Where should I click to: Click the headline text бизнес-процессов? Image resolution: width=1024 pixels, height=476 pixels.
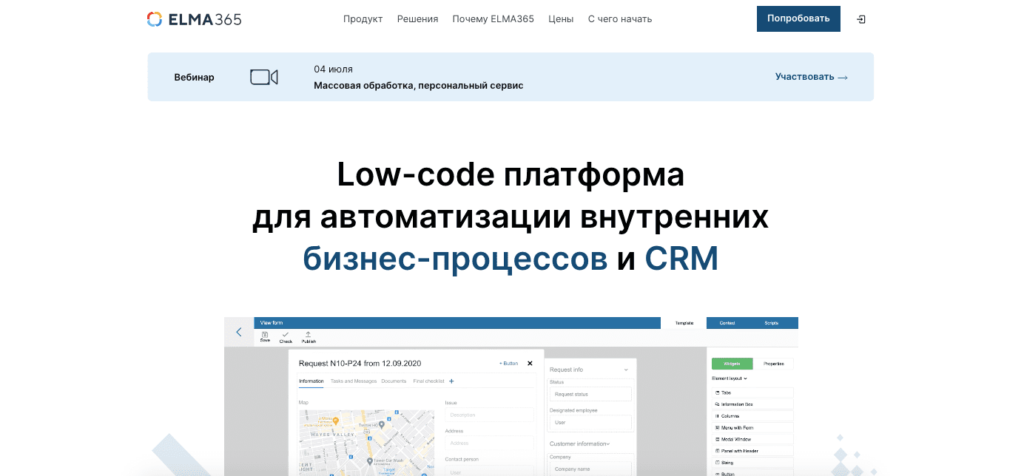pos(455,260)
